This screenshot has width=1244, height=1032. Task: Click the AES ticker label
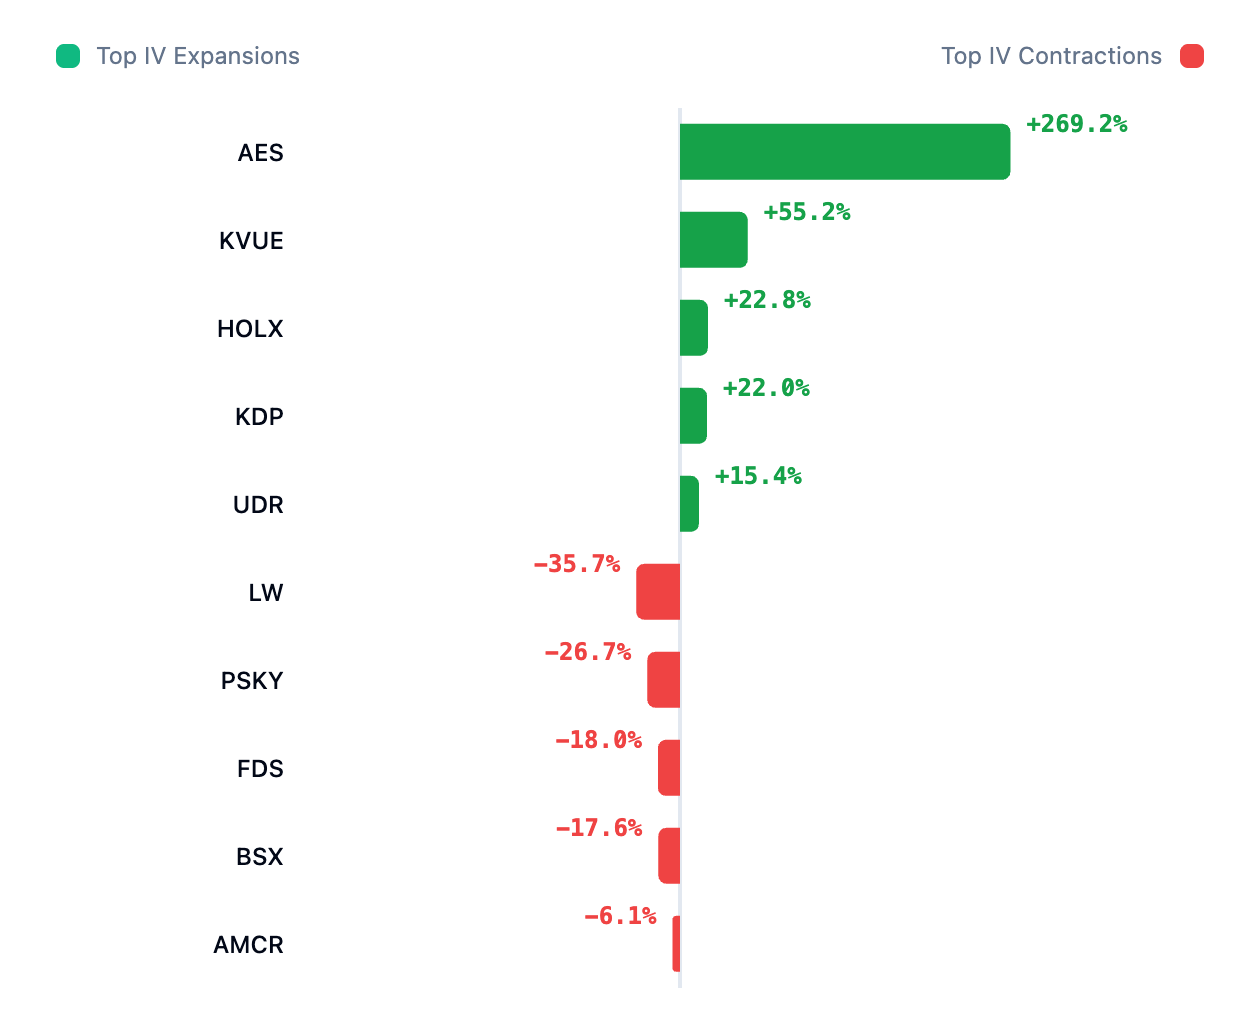(x=260, y=153)
